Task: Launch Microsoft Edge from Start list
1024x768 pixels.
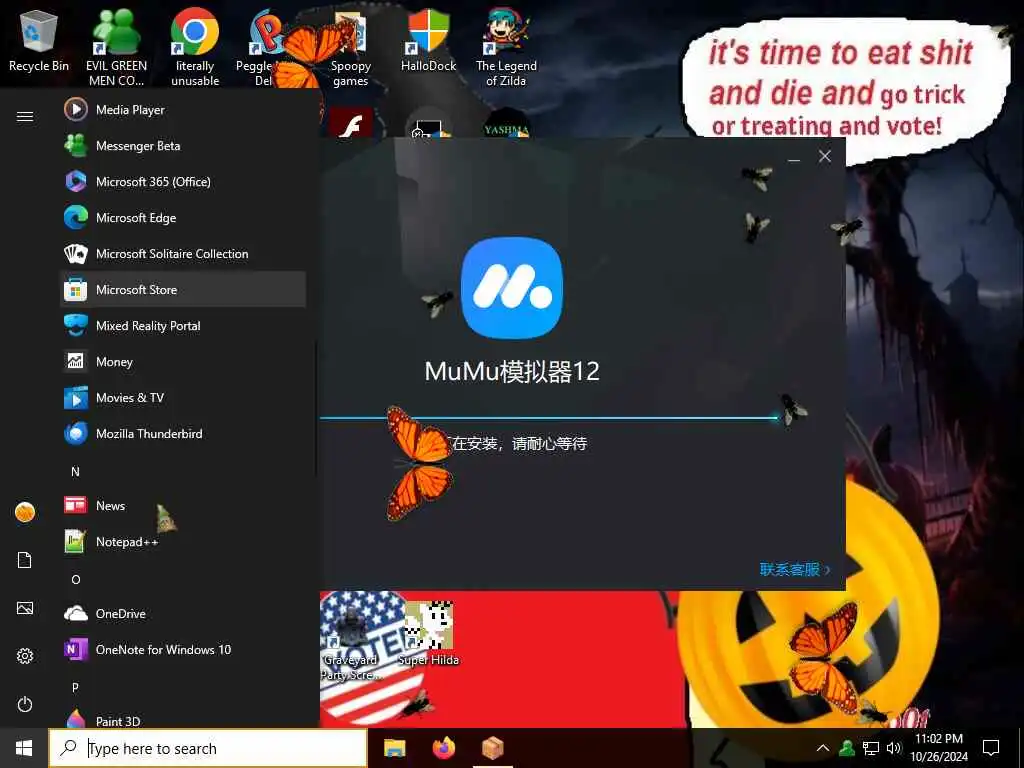Action: (x=183, y=217)
